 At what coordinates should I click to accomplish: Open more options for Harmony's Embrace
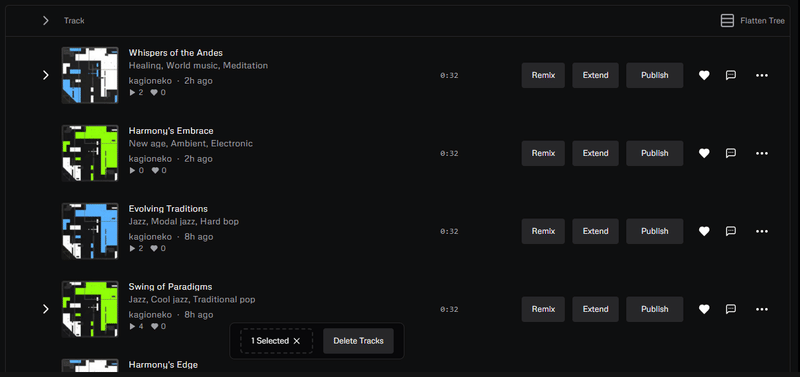point(762,154)
